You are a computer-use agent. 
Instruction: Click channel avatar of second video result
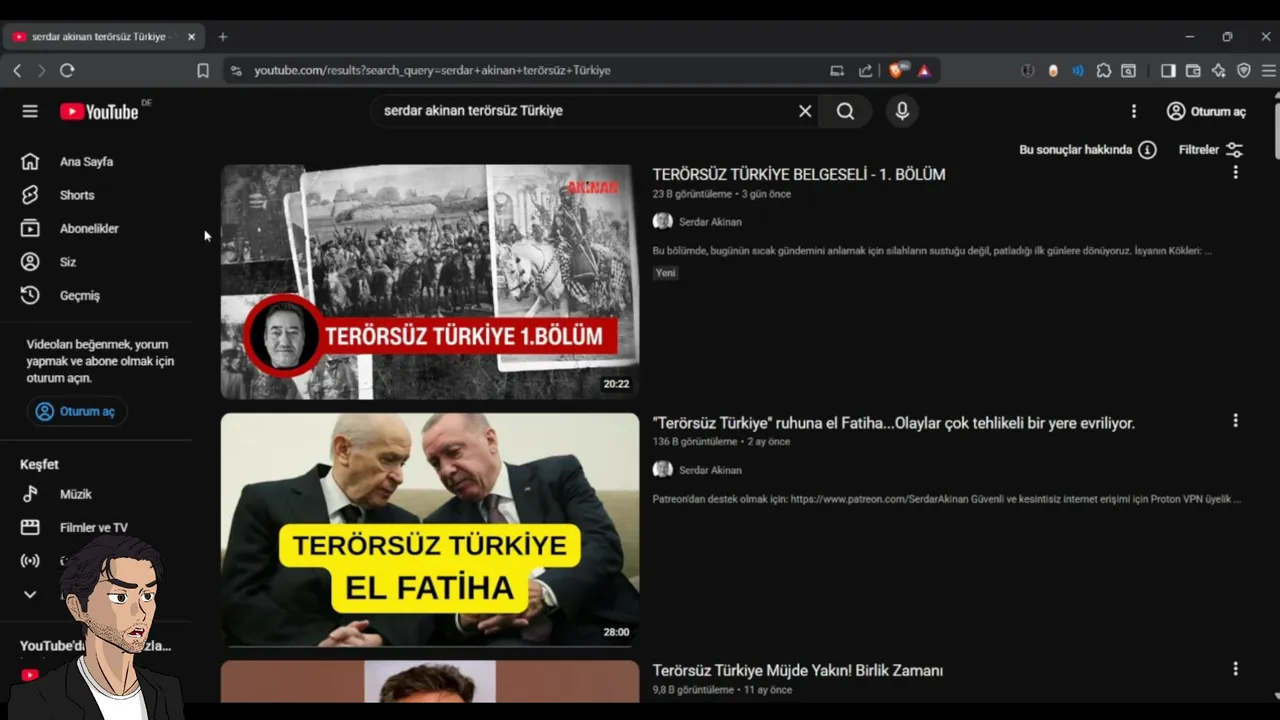[663, 469]
